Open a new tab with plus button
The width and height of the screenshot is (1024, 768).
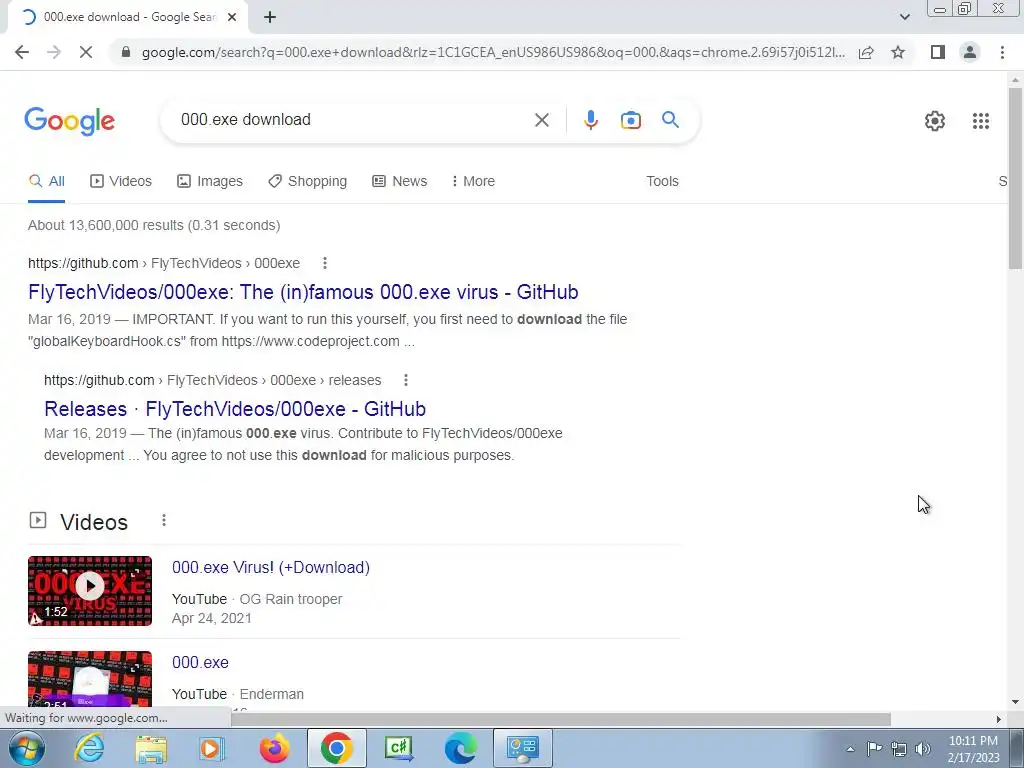tap(270, 17)
